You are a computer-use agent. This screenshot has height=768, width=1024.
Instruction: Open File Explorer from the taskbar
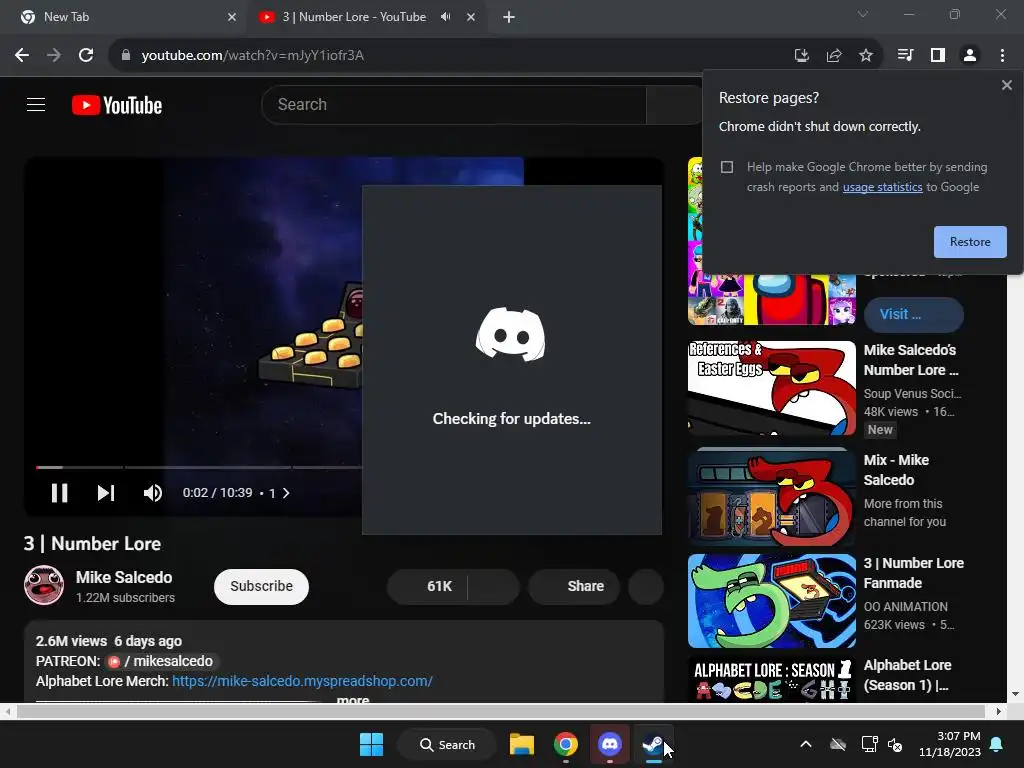(522, 744)
